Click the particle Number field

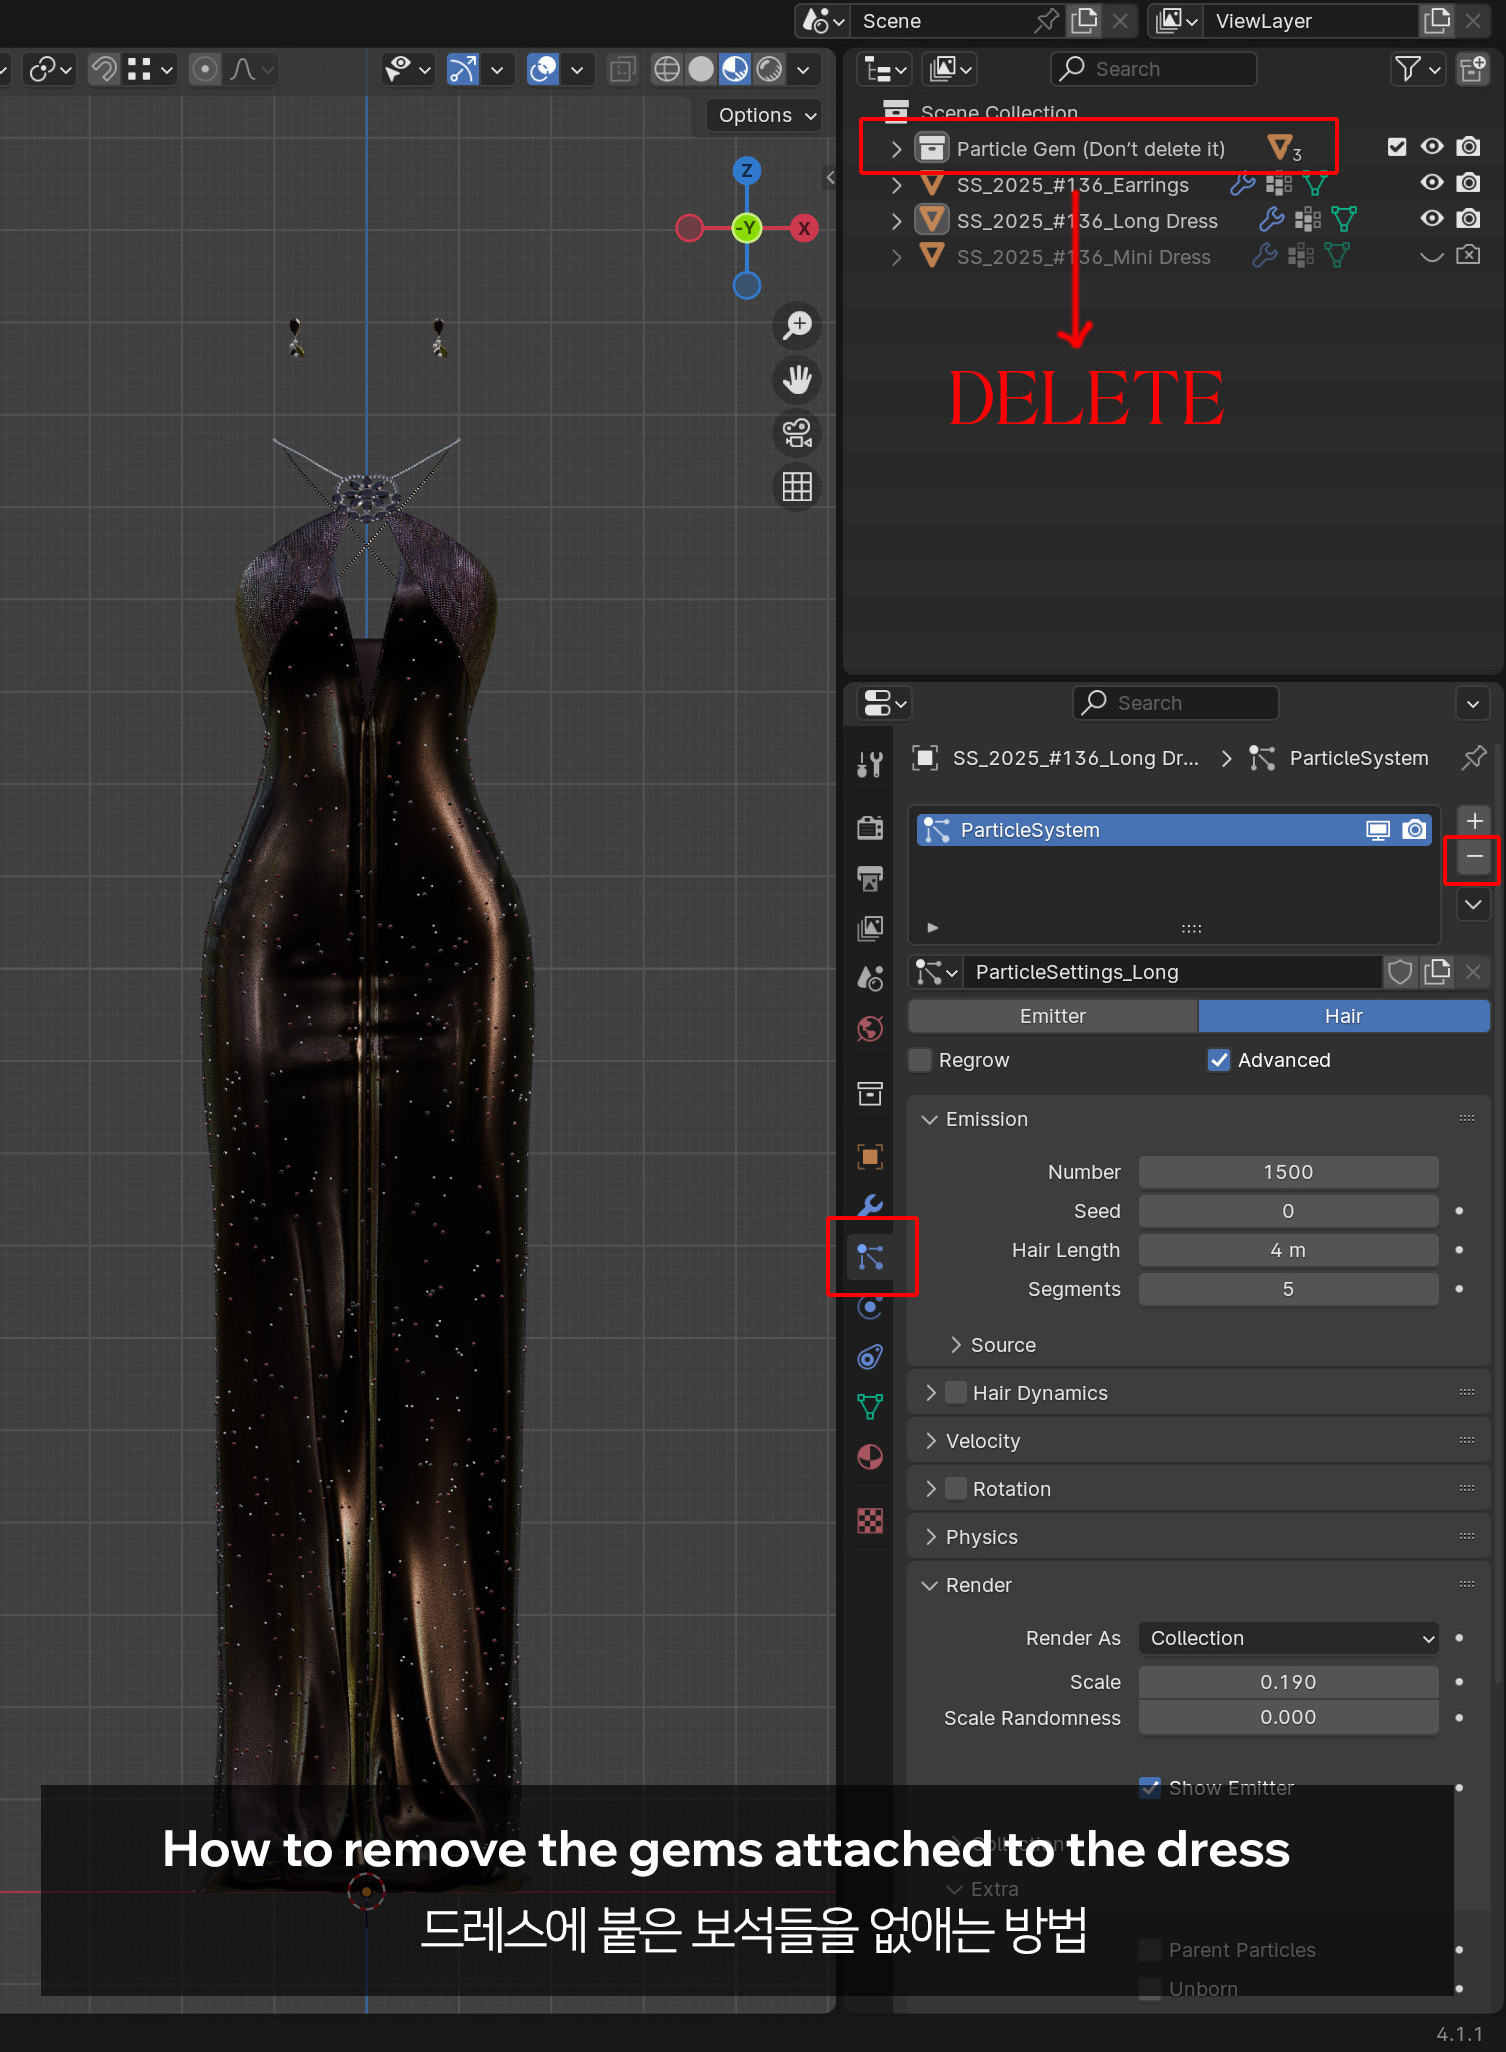(x=1289, y=1172)
